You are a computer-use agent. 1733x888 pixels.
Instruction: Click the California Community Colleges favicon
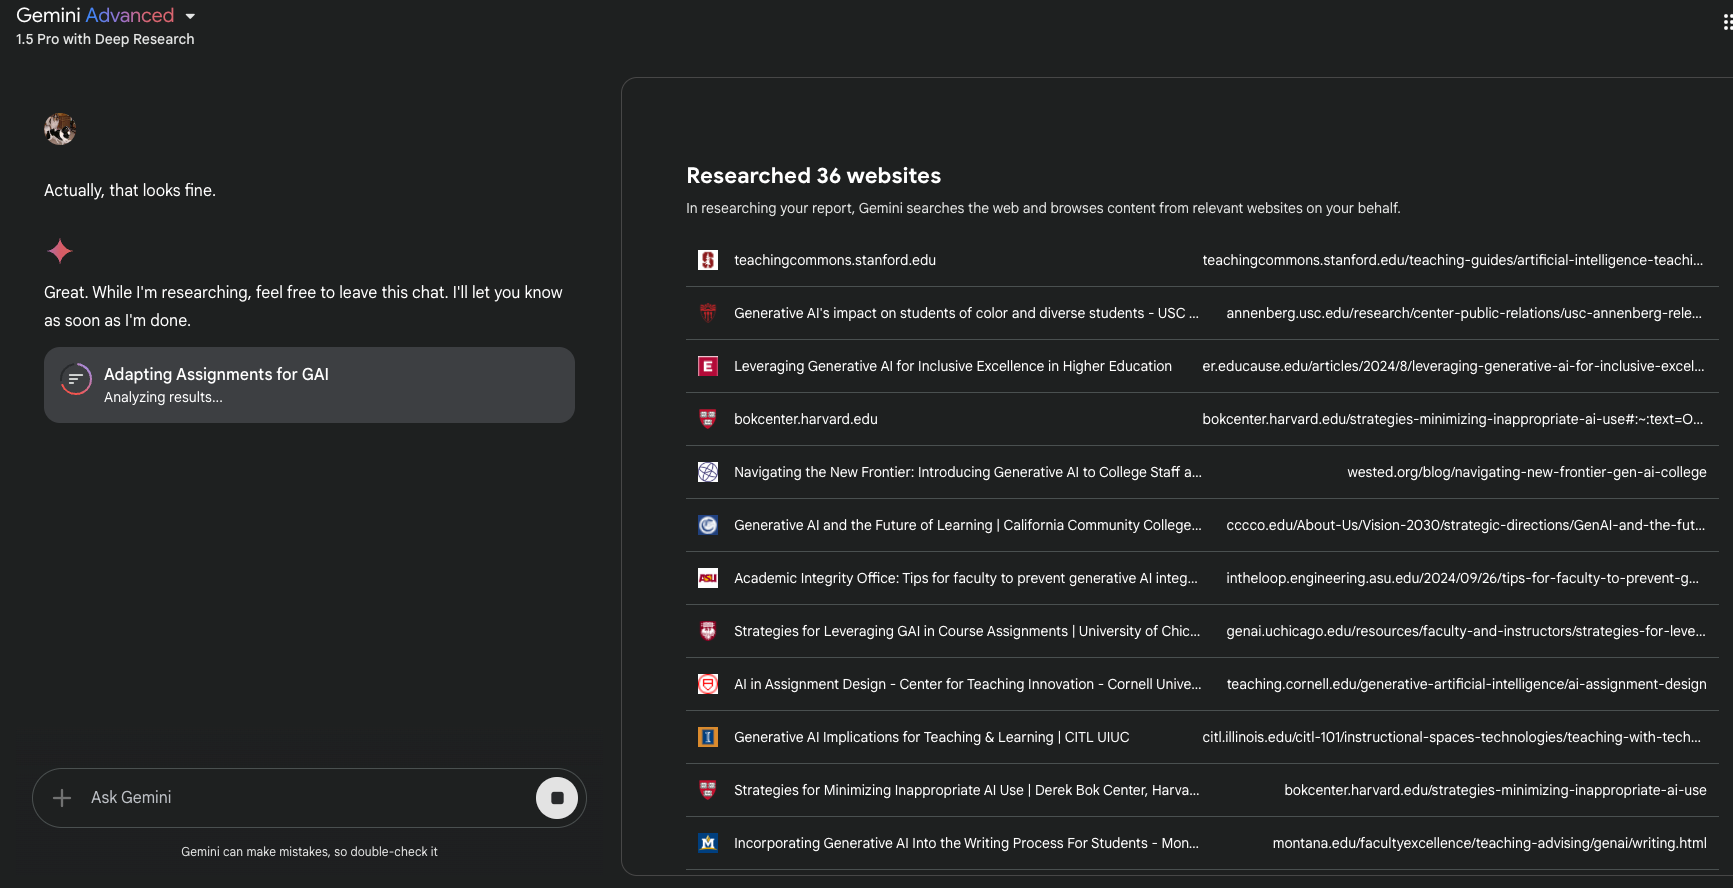[x=708, y=525]
